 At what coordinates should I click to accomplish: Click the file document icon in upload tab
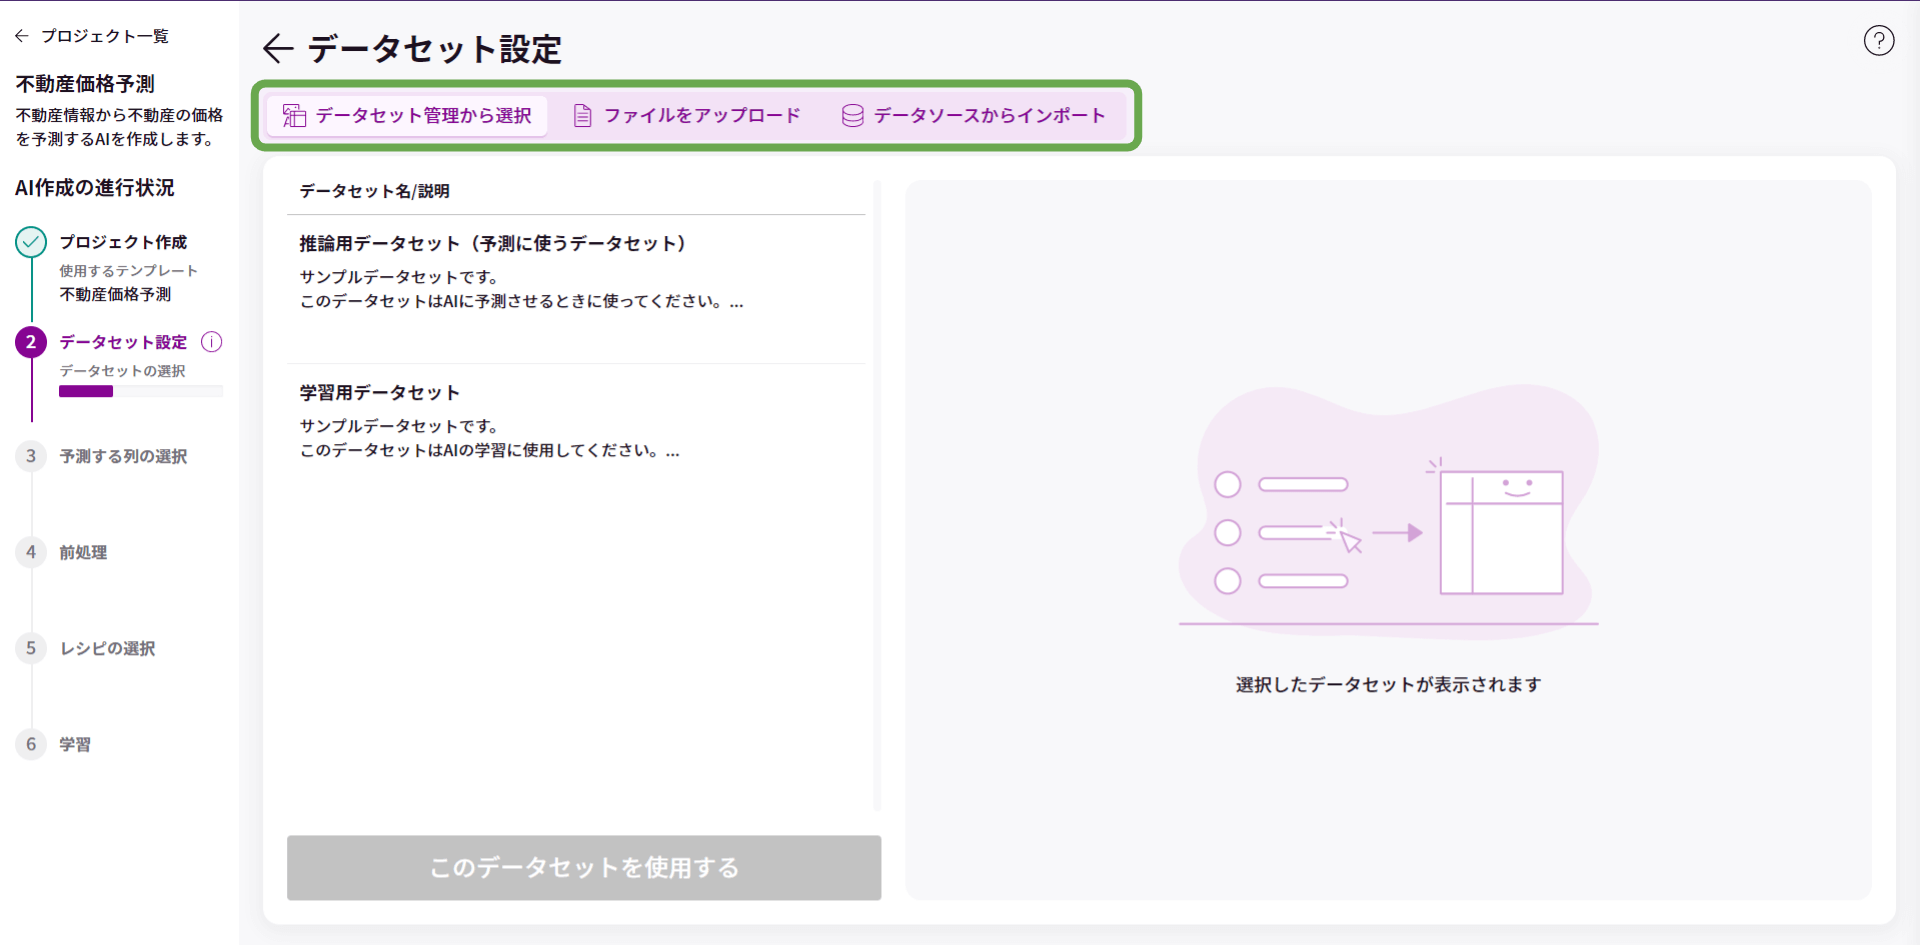tap(582, 116)
